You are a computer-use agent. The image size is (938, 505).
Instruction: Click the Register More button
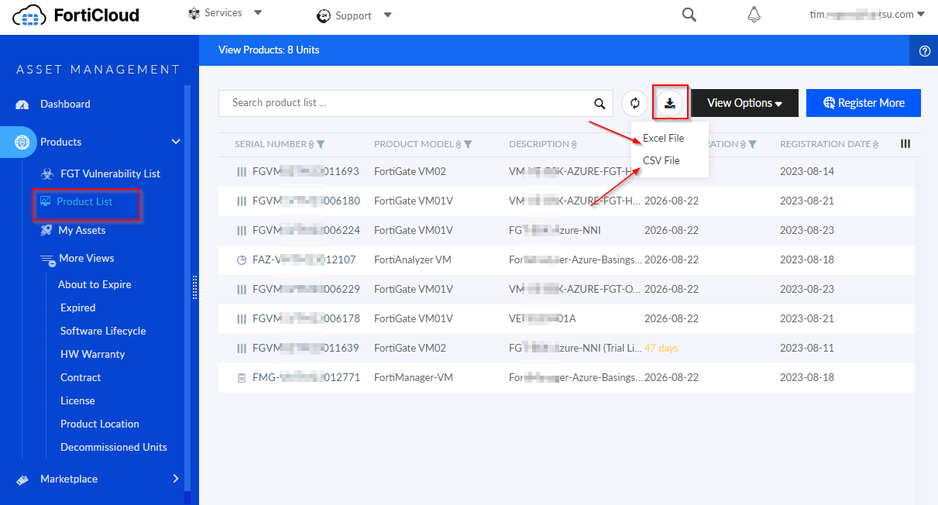[x=863, y=103]
